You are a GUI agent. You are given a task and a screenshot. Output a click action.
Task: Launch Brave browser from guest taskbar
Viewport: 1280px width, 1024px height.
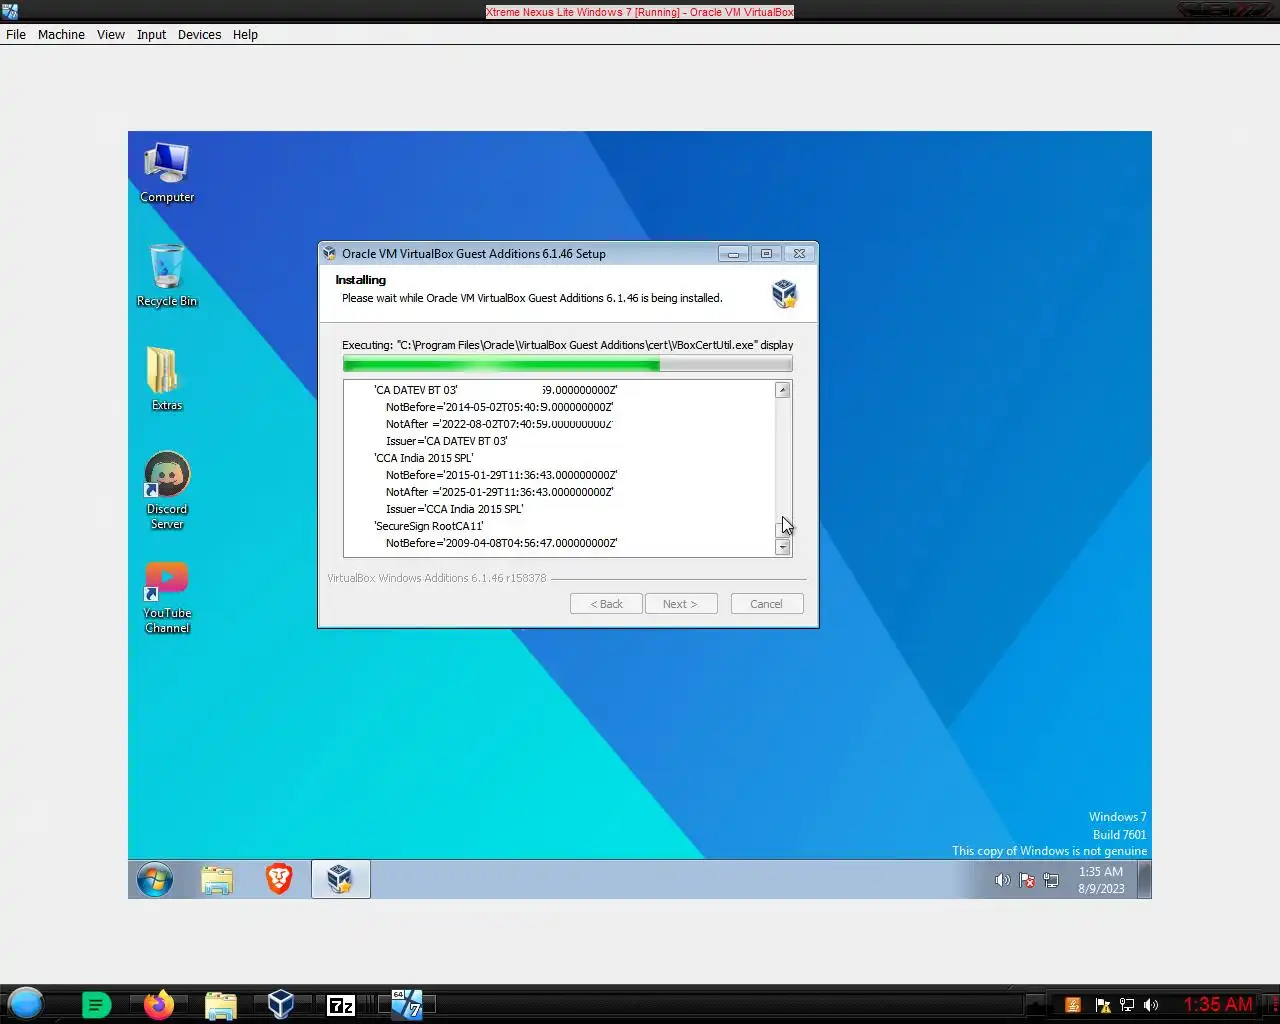click(279, 879)
